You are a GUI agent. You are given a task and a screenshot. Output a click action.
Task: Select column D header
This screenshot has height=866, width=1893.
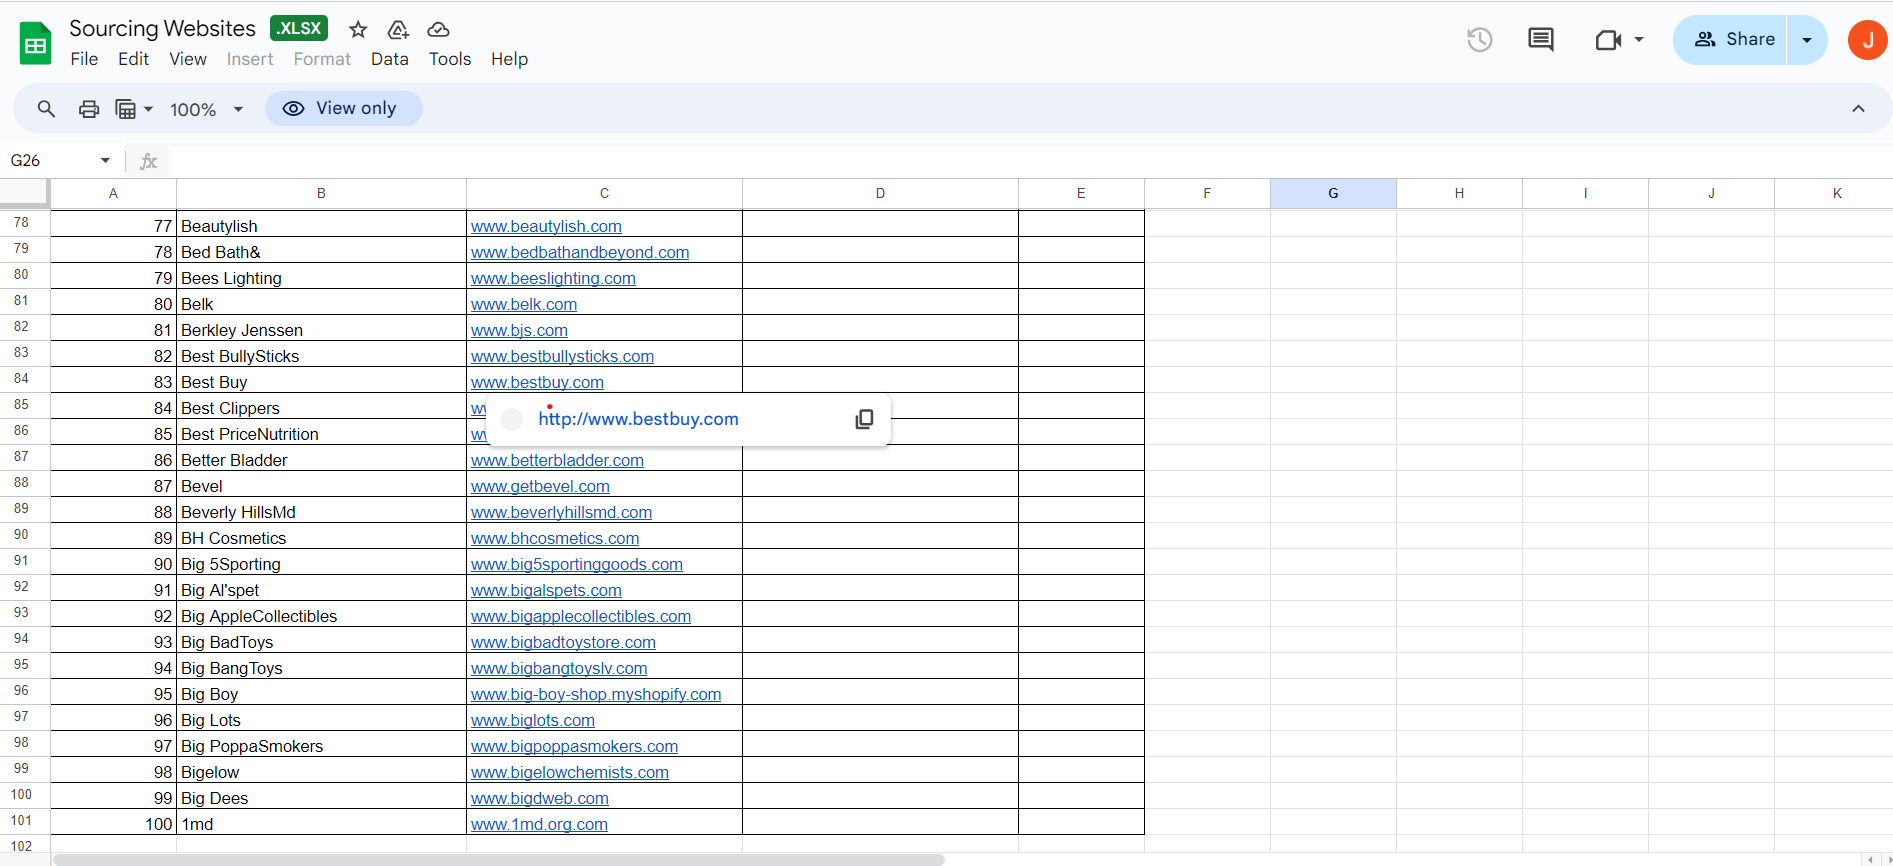coord(880,193)
